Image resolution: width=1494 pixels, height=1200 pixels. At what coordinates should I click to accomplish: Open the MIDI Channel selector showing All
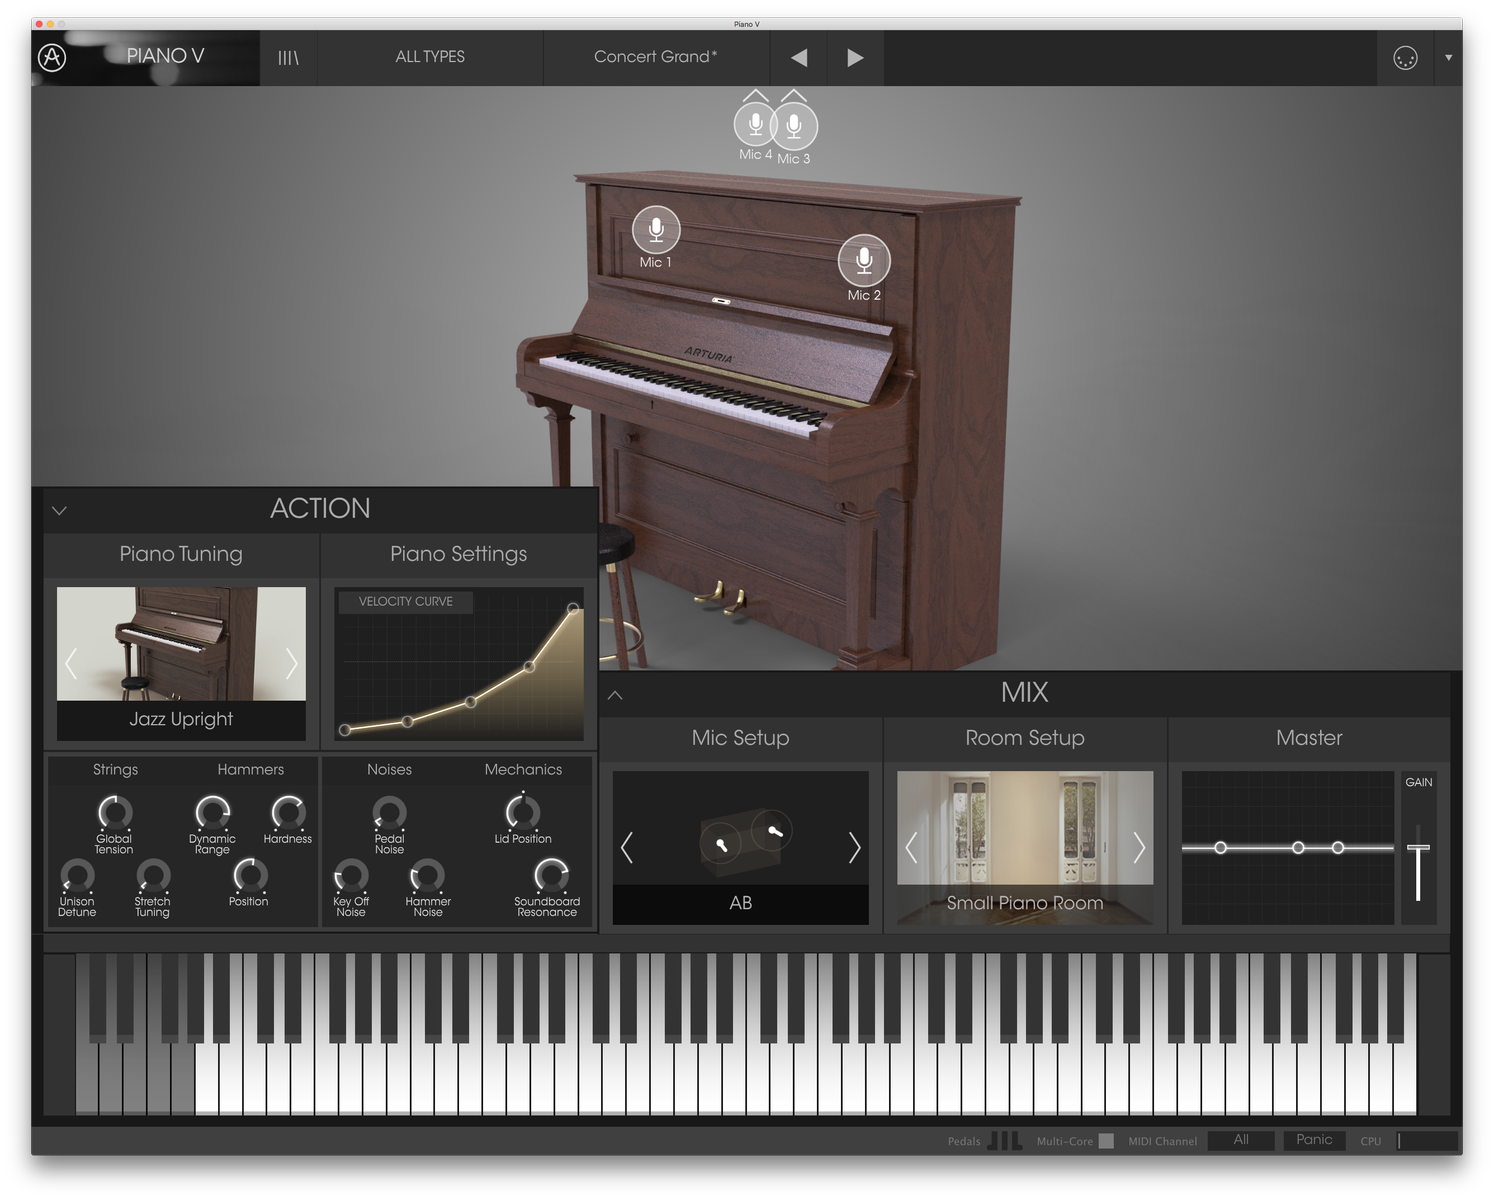1240,1139
